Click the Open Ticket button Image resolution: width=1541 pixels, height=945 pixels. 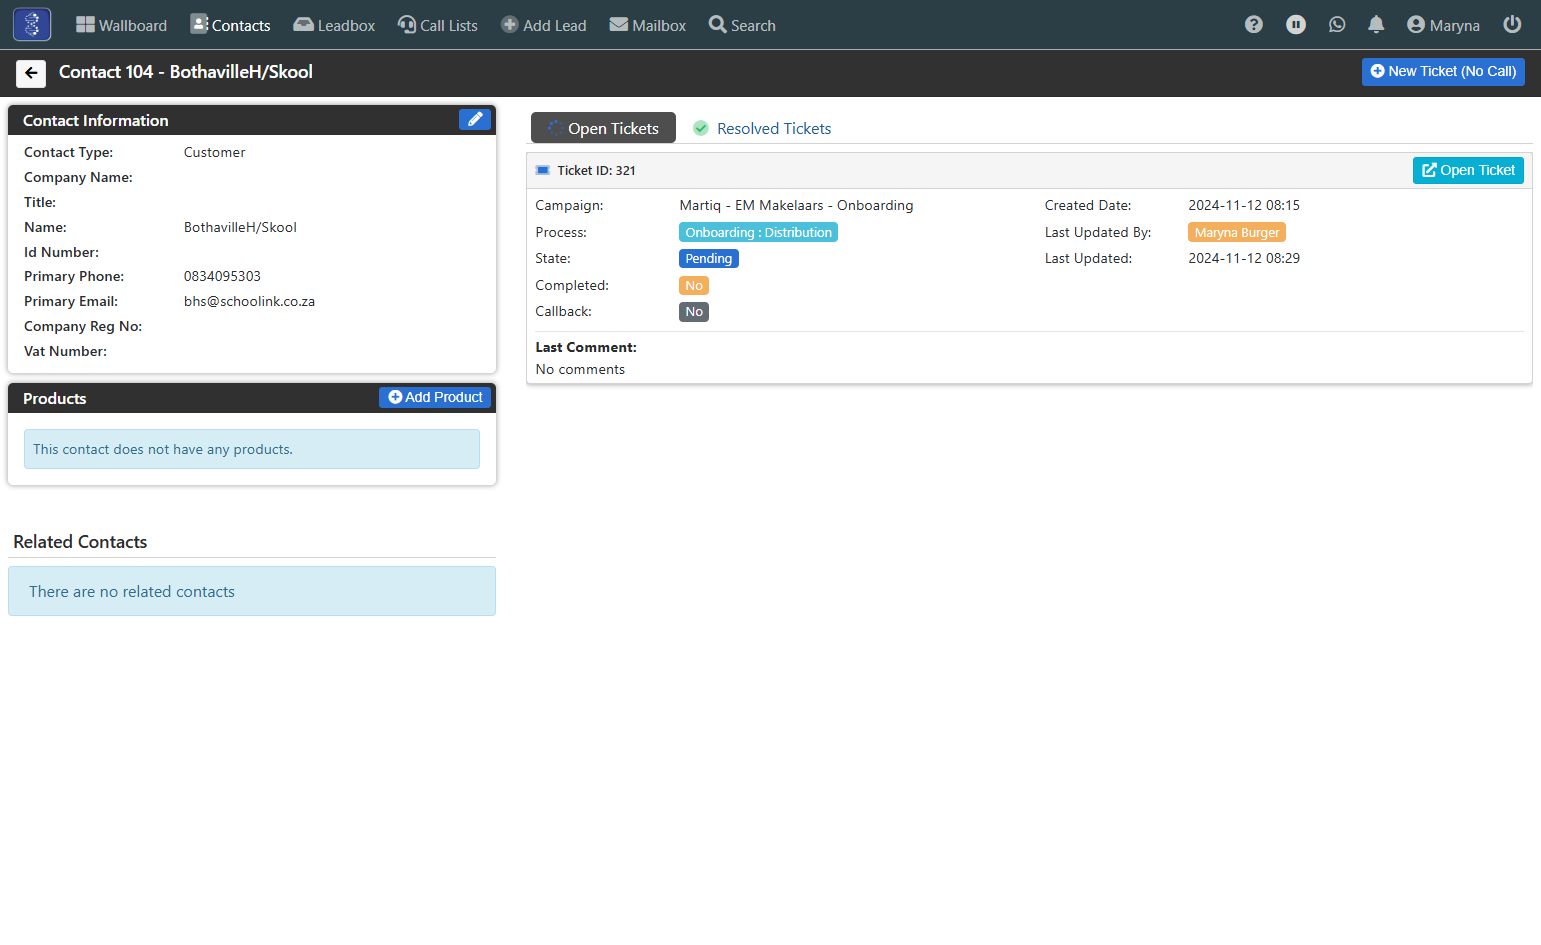click(x=1468, y=171)
